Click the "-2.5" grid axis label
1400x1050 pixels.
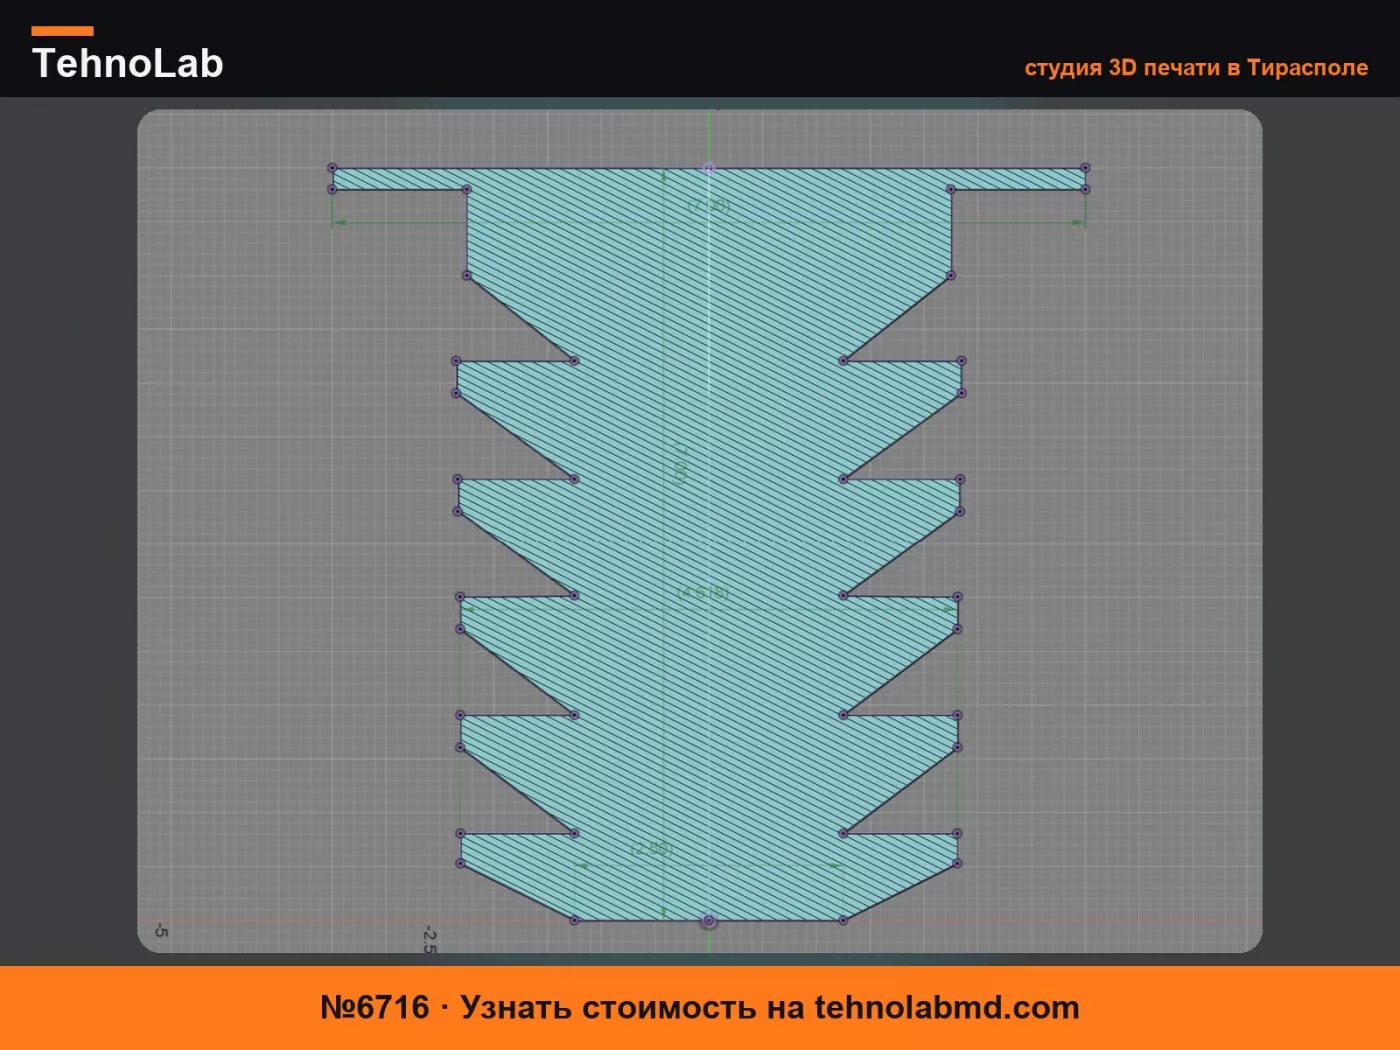(x=429, y=938)
